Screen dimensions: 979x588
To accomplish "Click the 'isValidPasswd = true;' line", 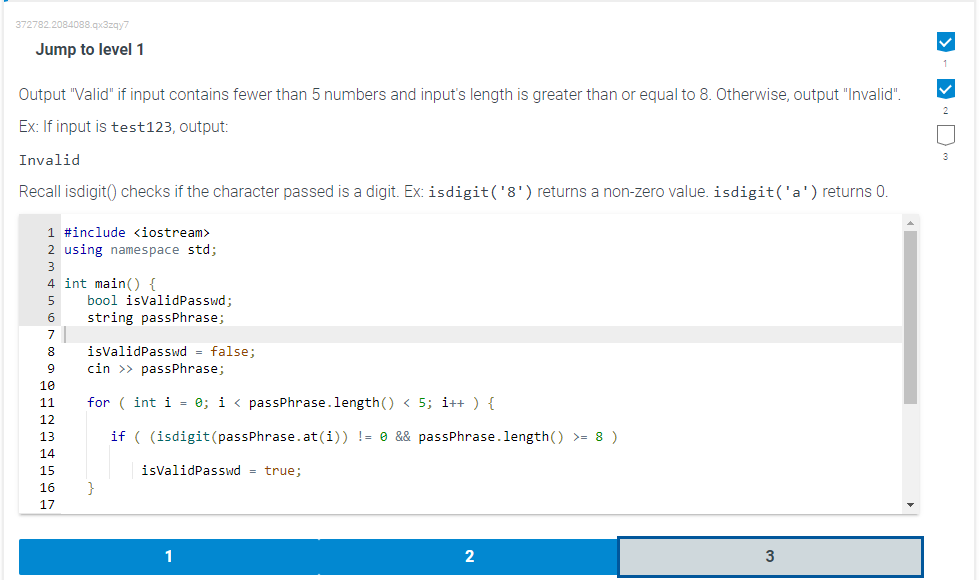I will pos(221,471).
